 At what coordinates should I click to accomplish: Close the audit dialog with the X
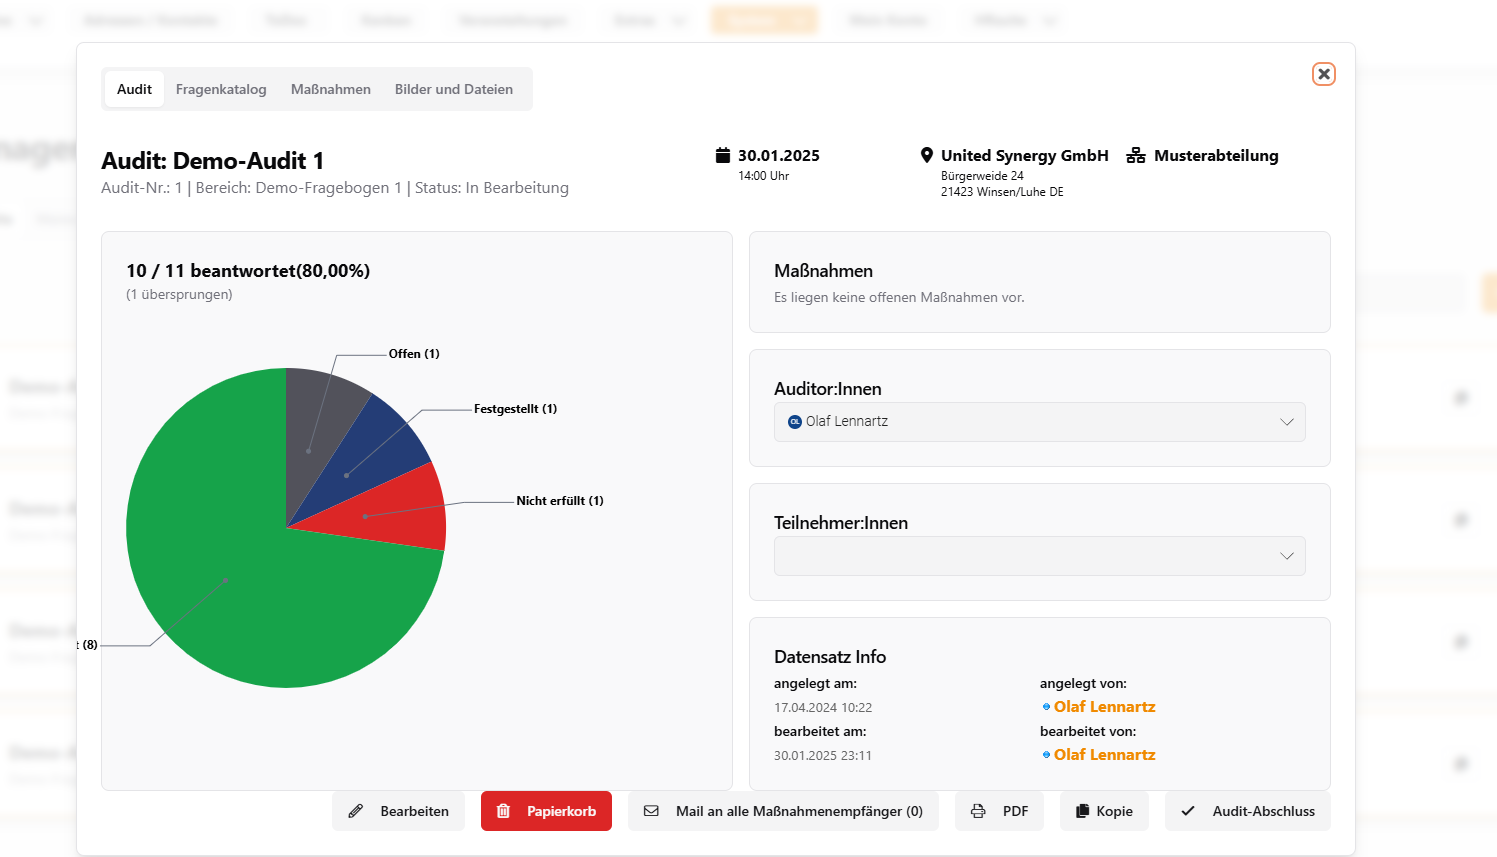point(1323,74)
